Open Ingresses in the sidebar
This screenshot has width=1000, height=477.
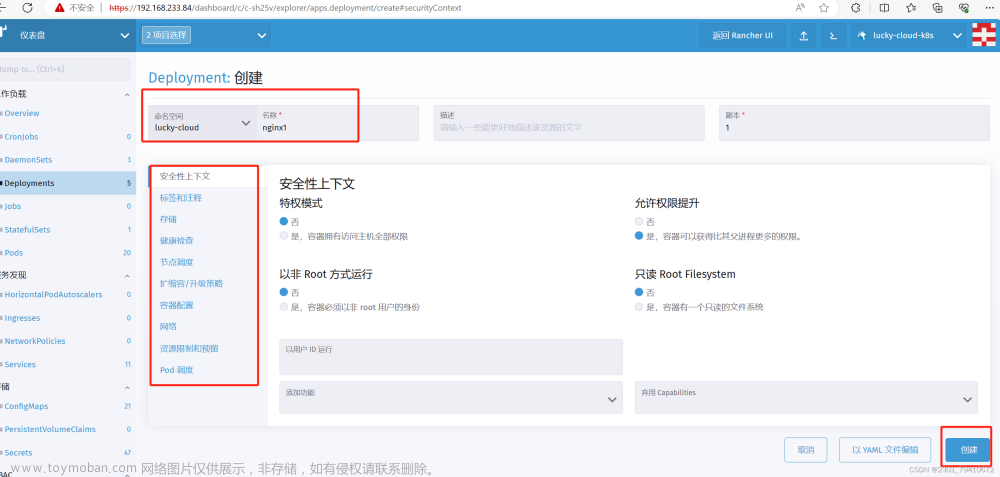(22, 318)
